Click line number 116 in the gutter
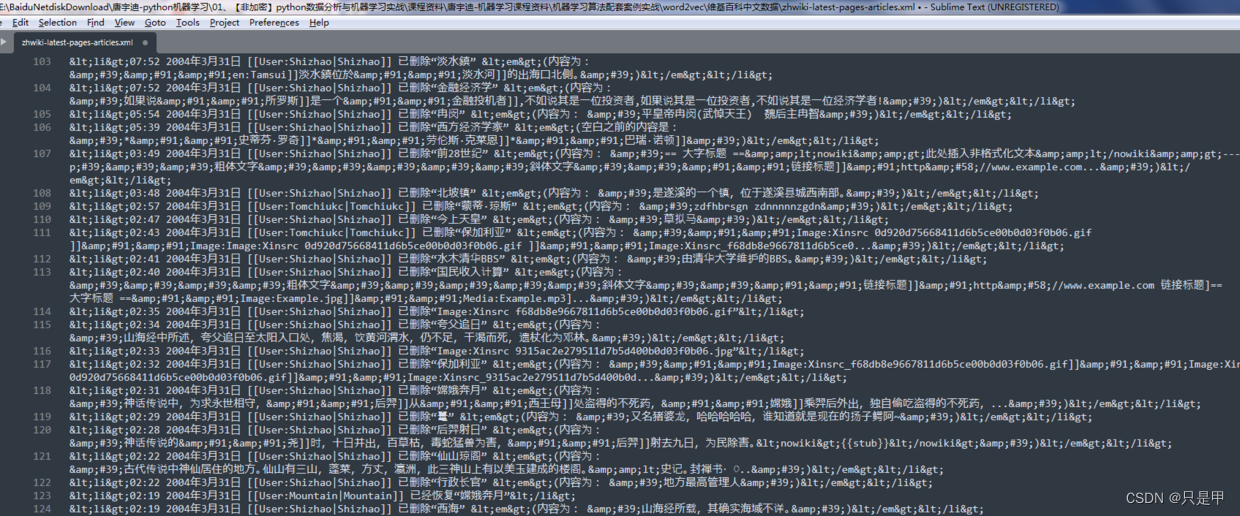This screenshot has width=1240, height=516. tap(41, 350)
